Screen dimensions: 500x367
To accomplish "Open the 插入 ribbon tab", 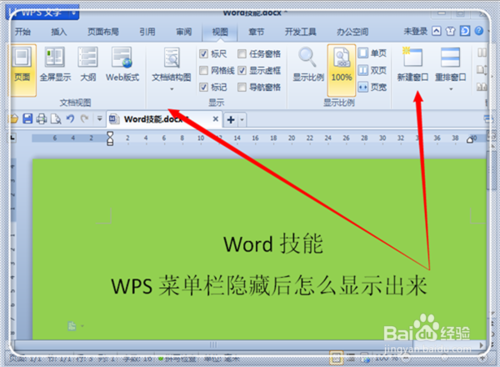I will click(x=59, y=32).
